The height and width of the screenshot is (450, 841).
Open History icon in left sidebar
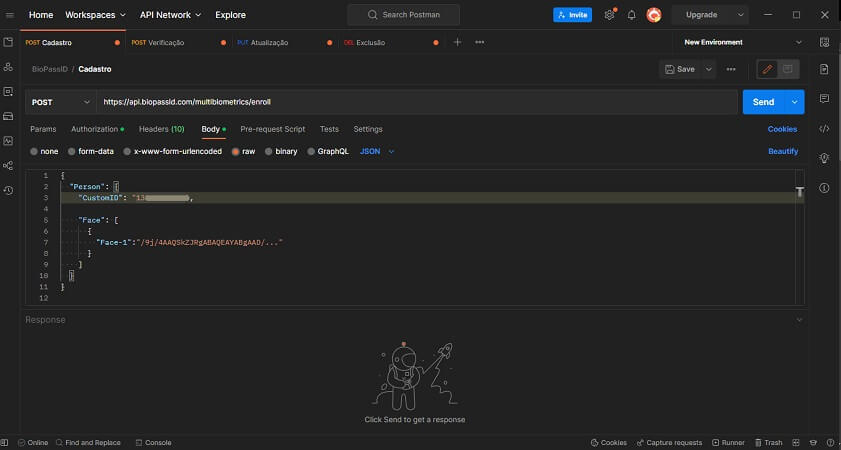click(x=8, y=190)
